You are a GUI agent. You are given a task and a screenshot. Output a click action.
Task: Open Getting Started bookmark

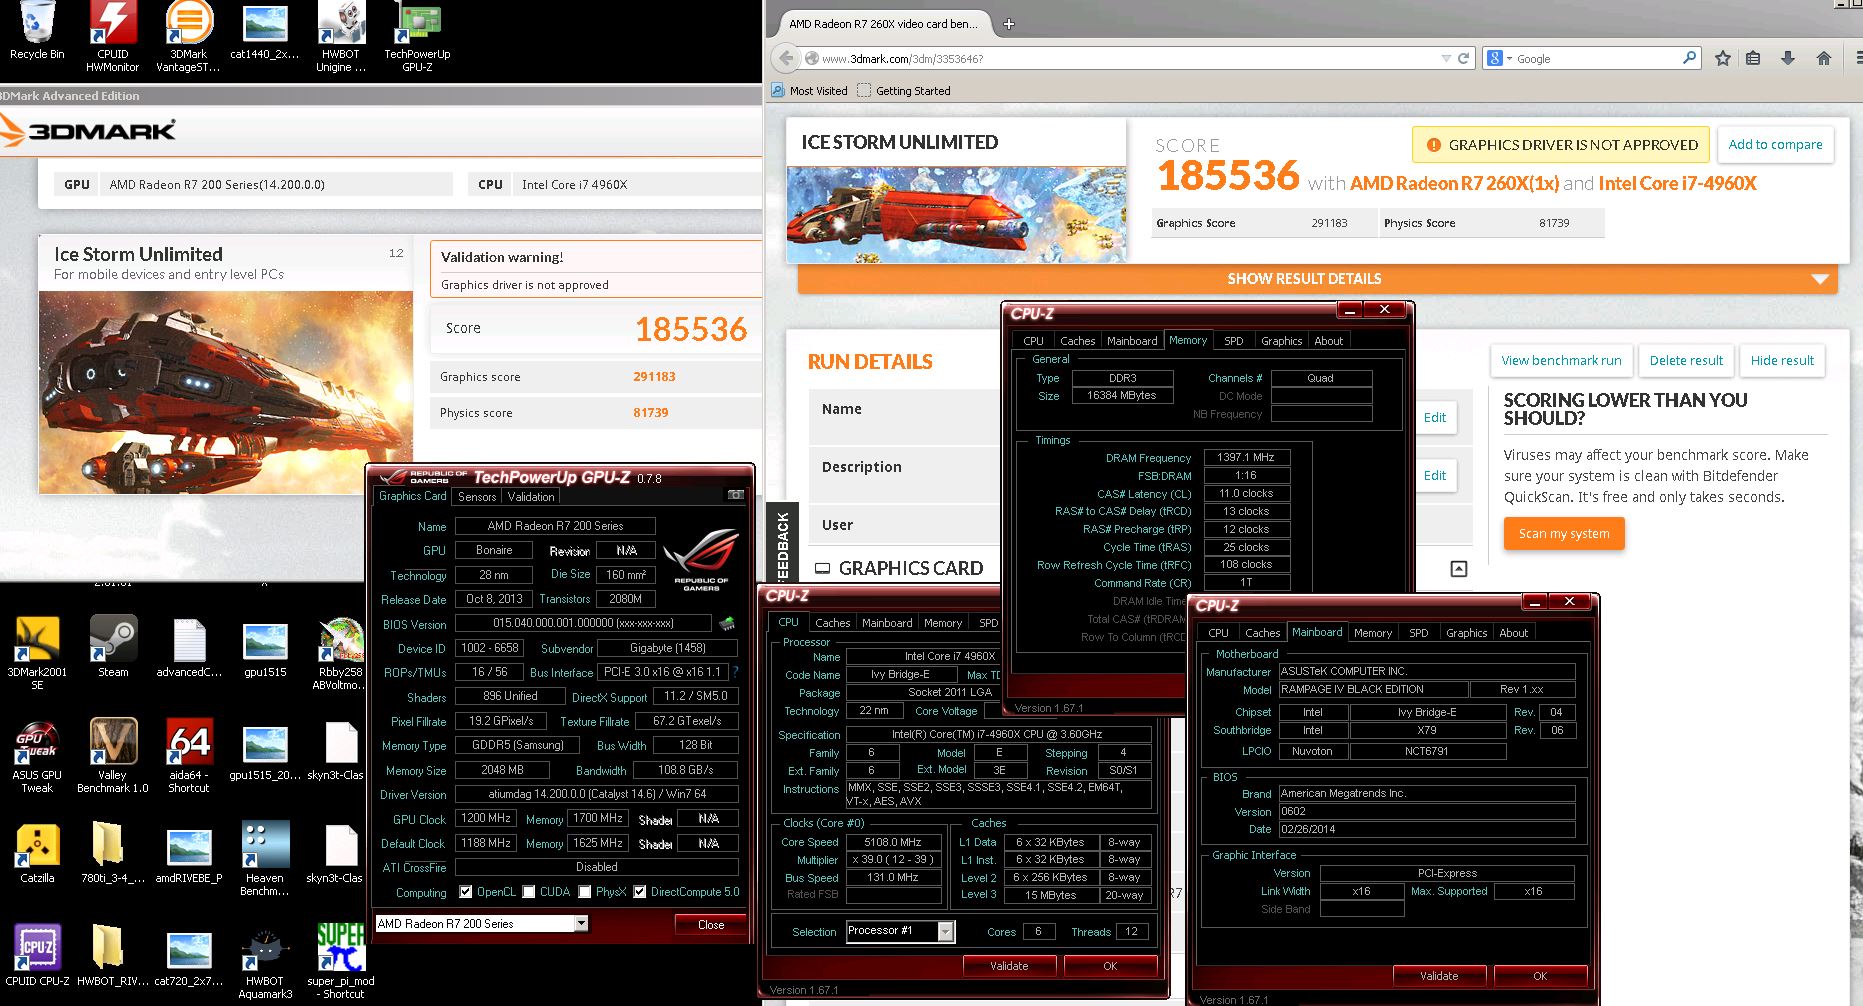[x=904, y=91]
